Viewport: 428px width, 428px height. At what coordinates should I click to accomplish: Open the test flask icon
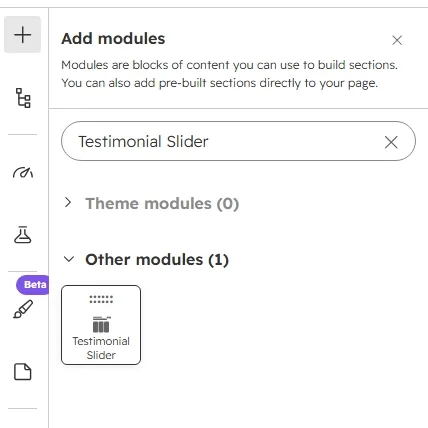23,234
